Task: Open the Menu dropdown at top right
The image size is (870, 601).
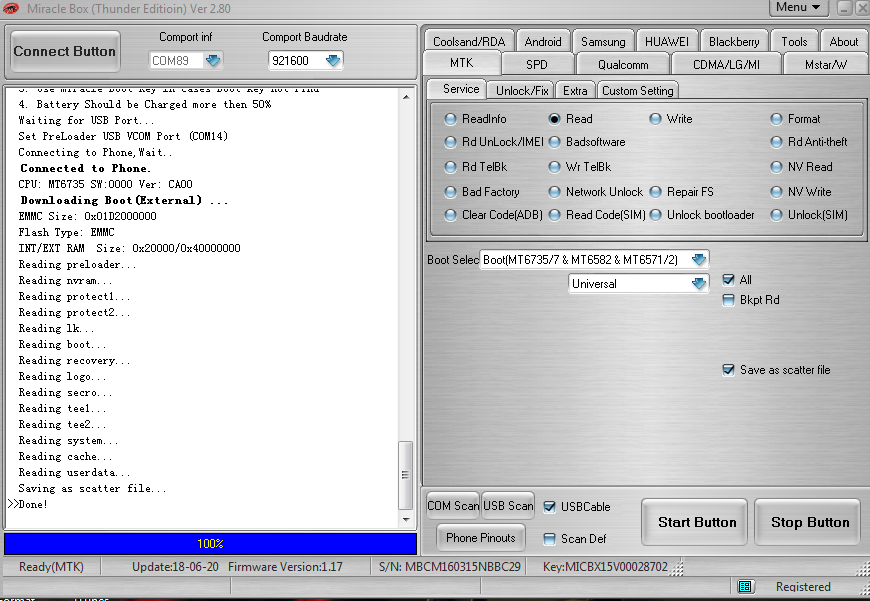Action: point(798,7)
